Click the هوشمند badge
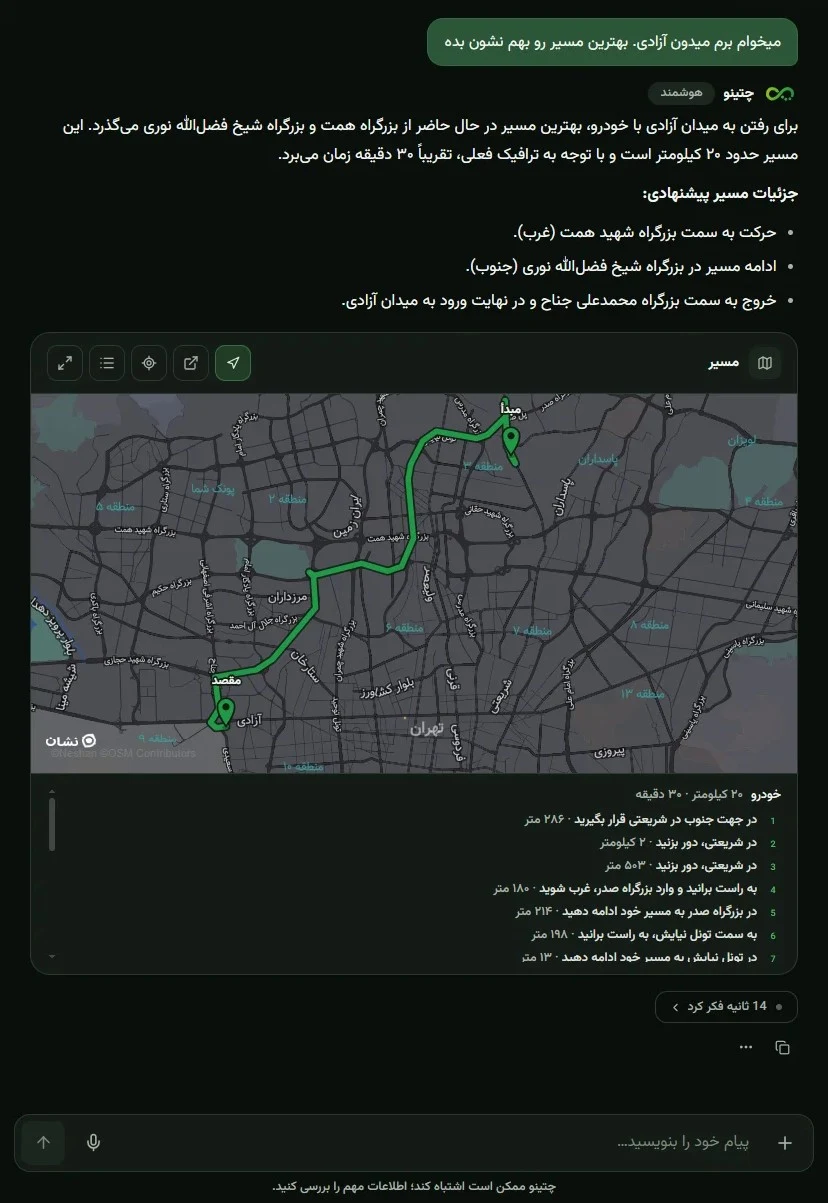 click(x=682, y=94)
